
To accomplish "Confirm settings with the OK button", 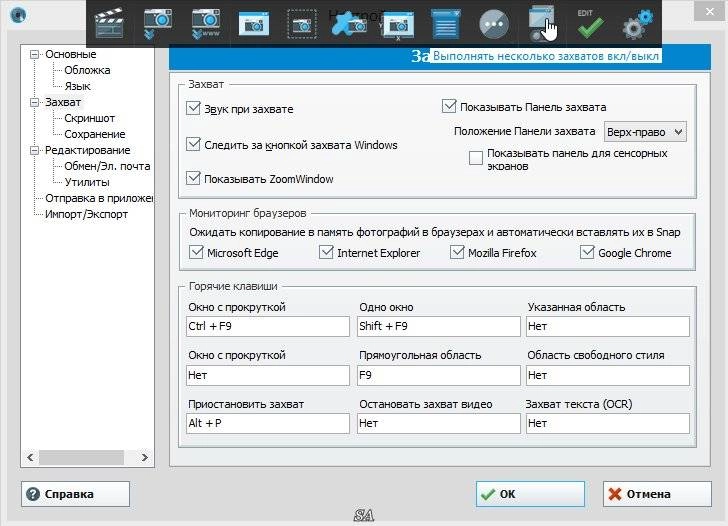I will click(x=530, y=494).
